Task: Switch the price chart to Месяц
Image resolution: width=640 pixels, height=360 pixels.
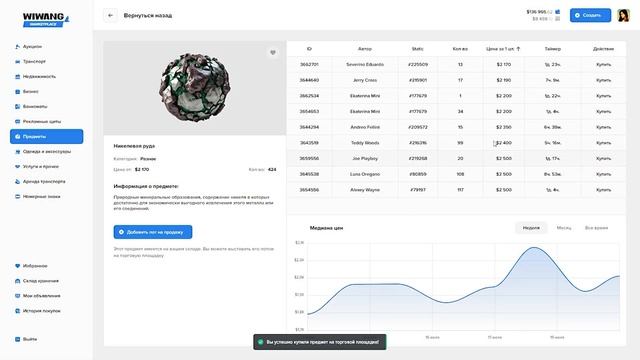Action: (564, 228)
